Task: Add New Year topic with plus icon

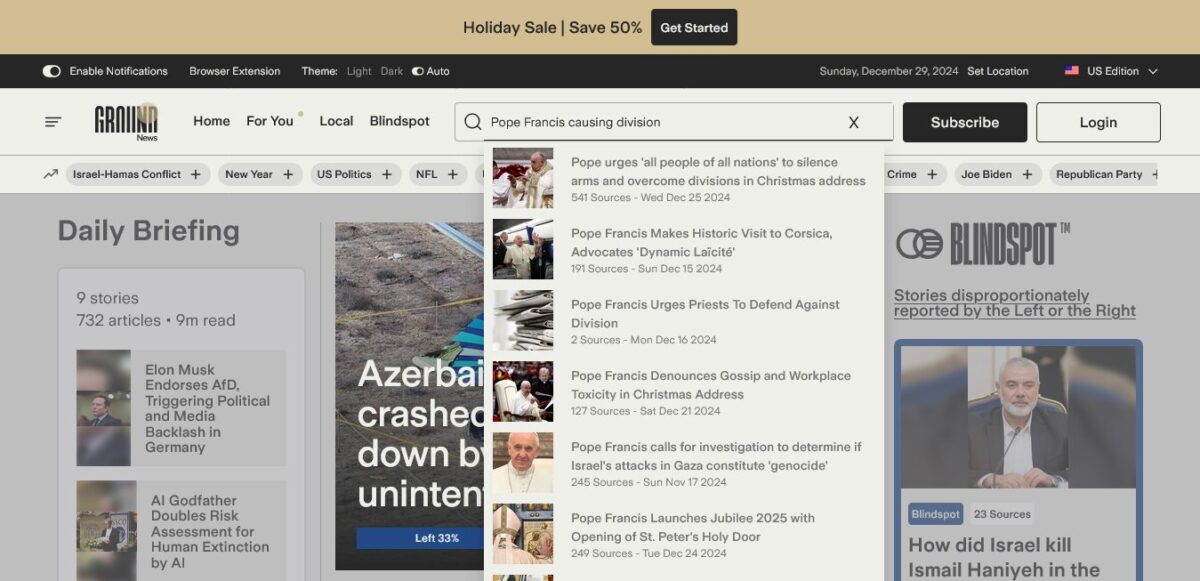Action: point(288,174)
